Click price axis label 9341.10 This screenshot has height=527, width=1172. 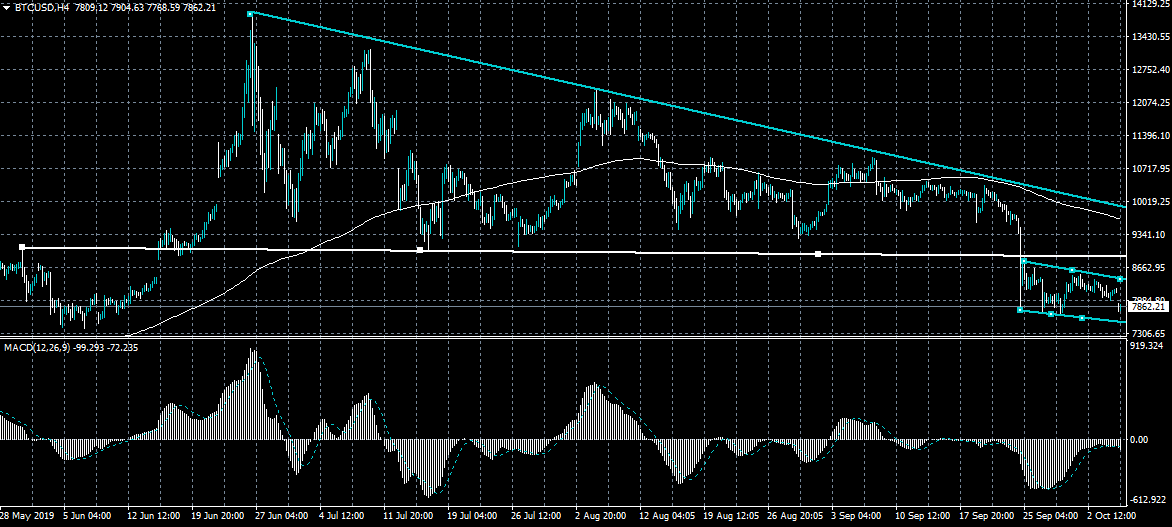tap(1150, 234)
